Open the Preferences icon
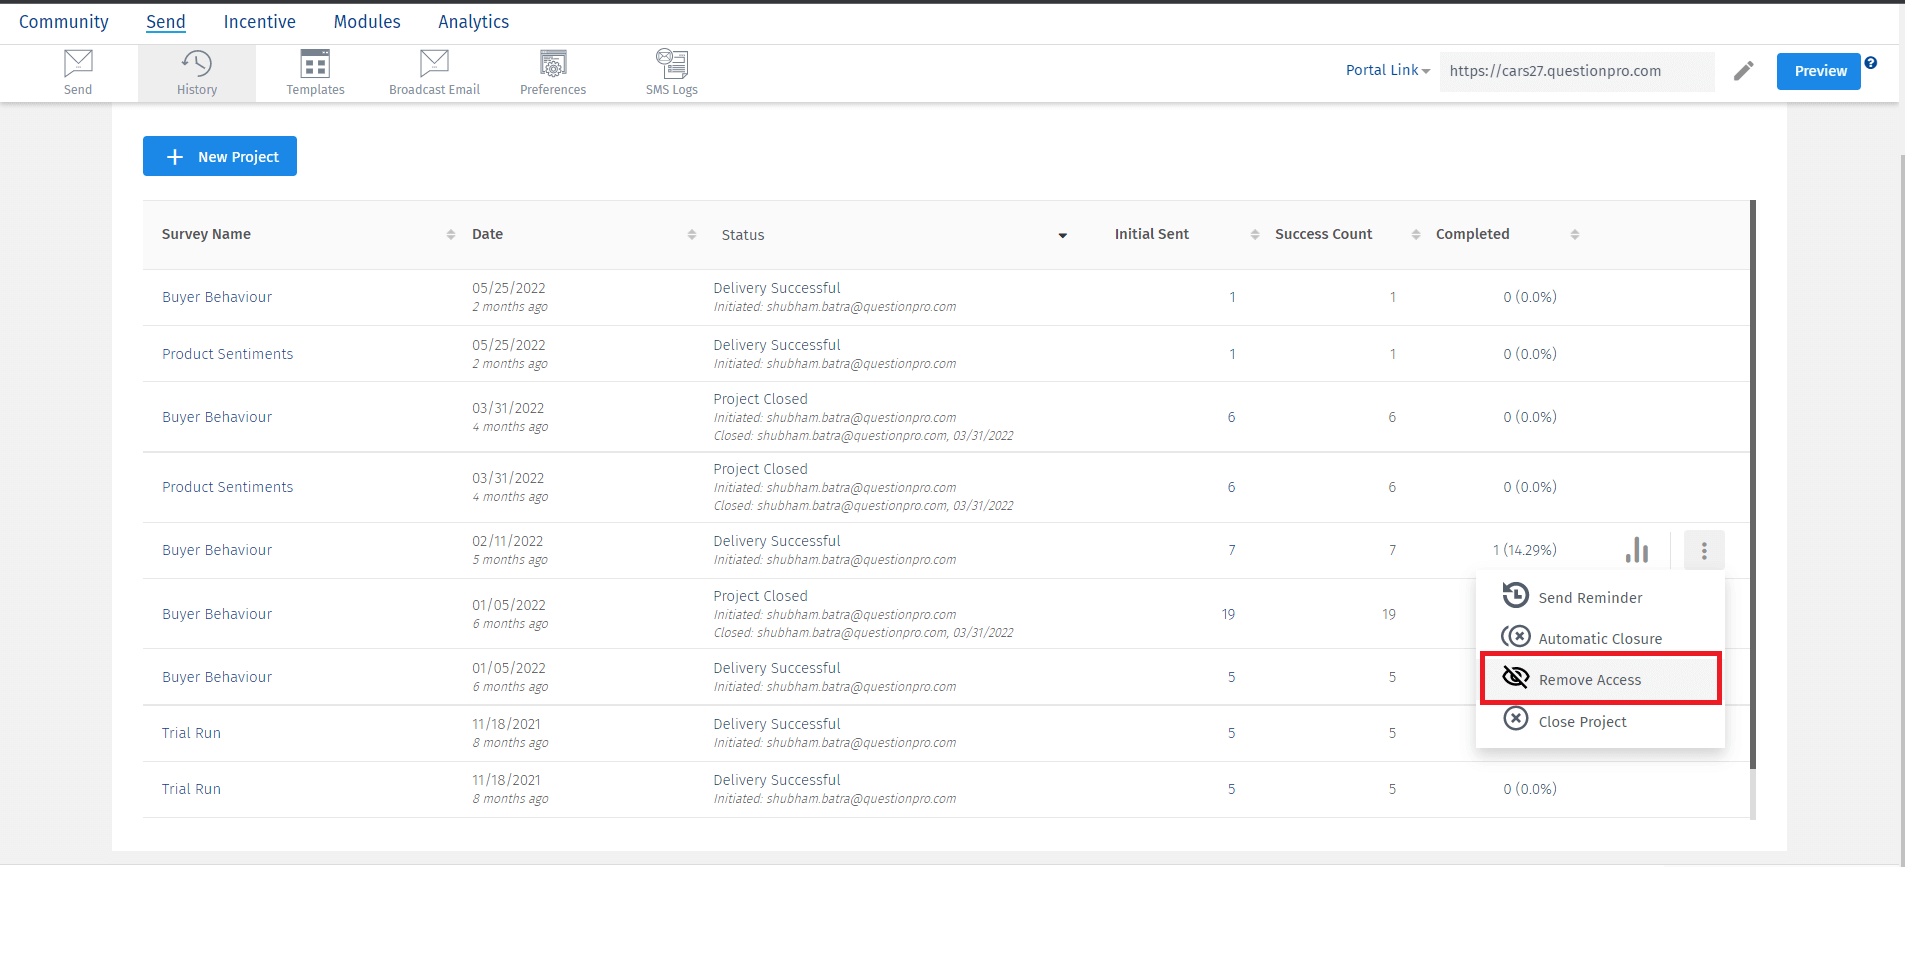This screenshot has width=1905, height=972. pyautogui.click(x=553, y=64)
